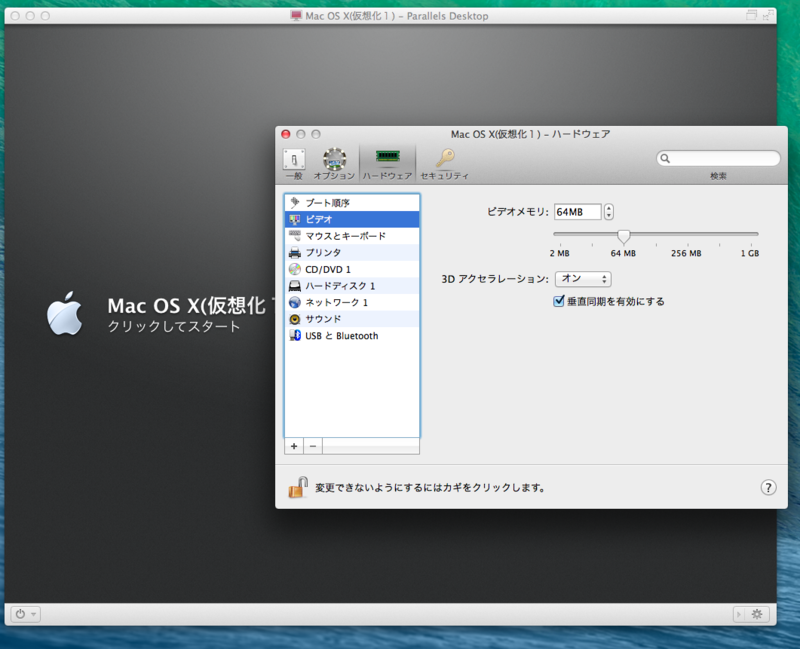Viewport: 800px width, 649px height.
Task: Click the 検索 search field
Action: [x=718, y=158]
